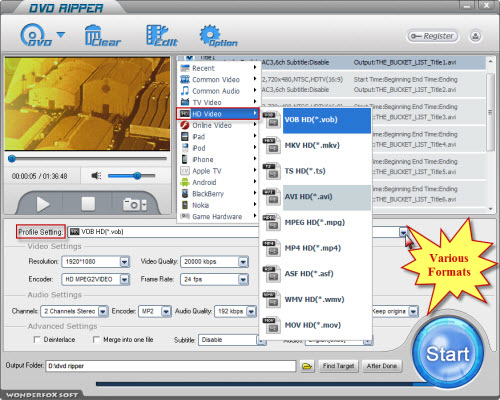Choose MPEG HD(*.mpg) format
Screen dimensions: 500x400
(317, 223)
